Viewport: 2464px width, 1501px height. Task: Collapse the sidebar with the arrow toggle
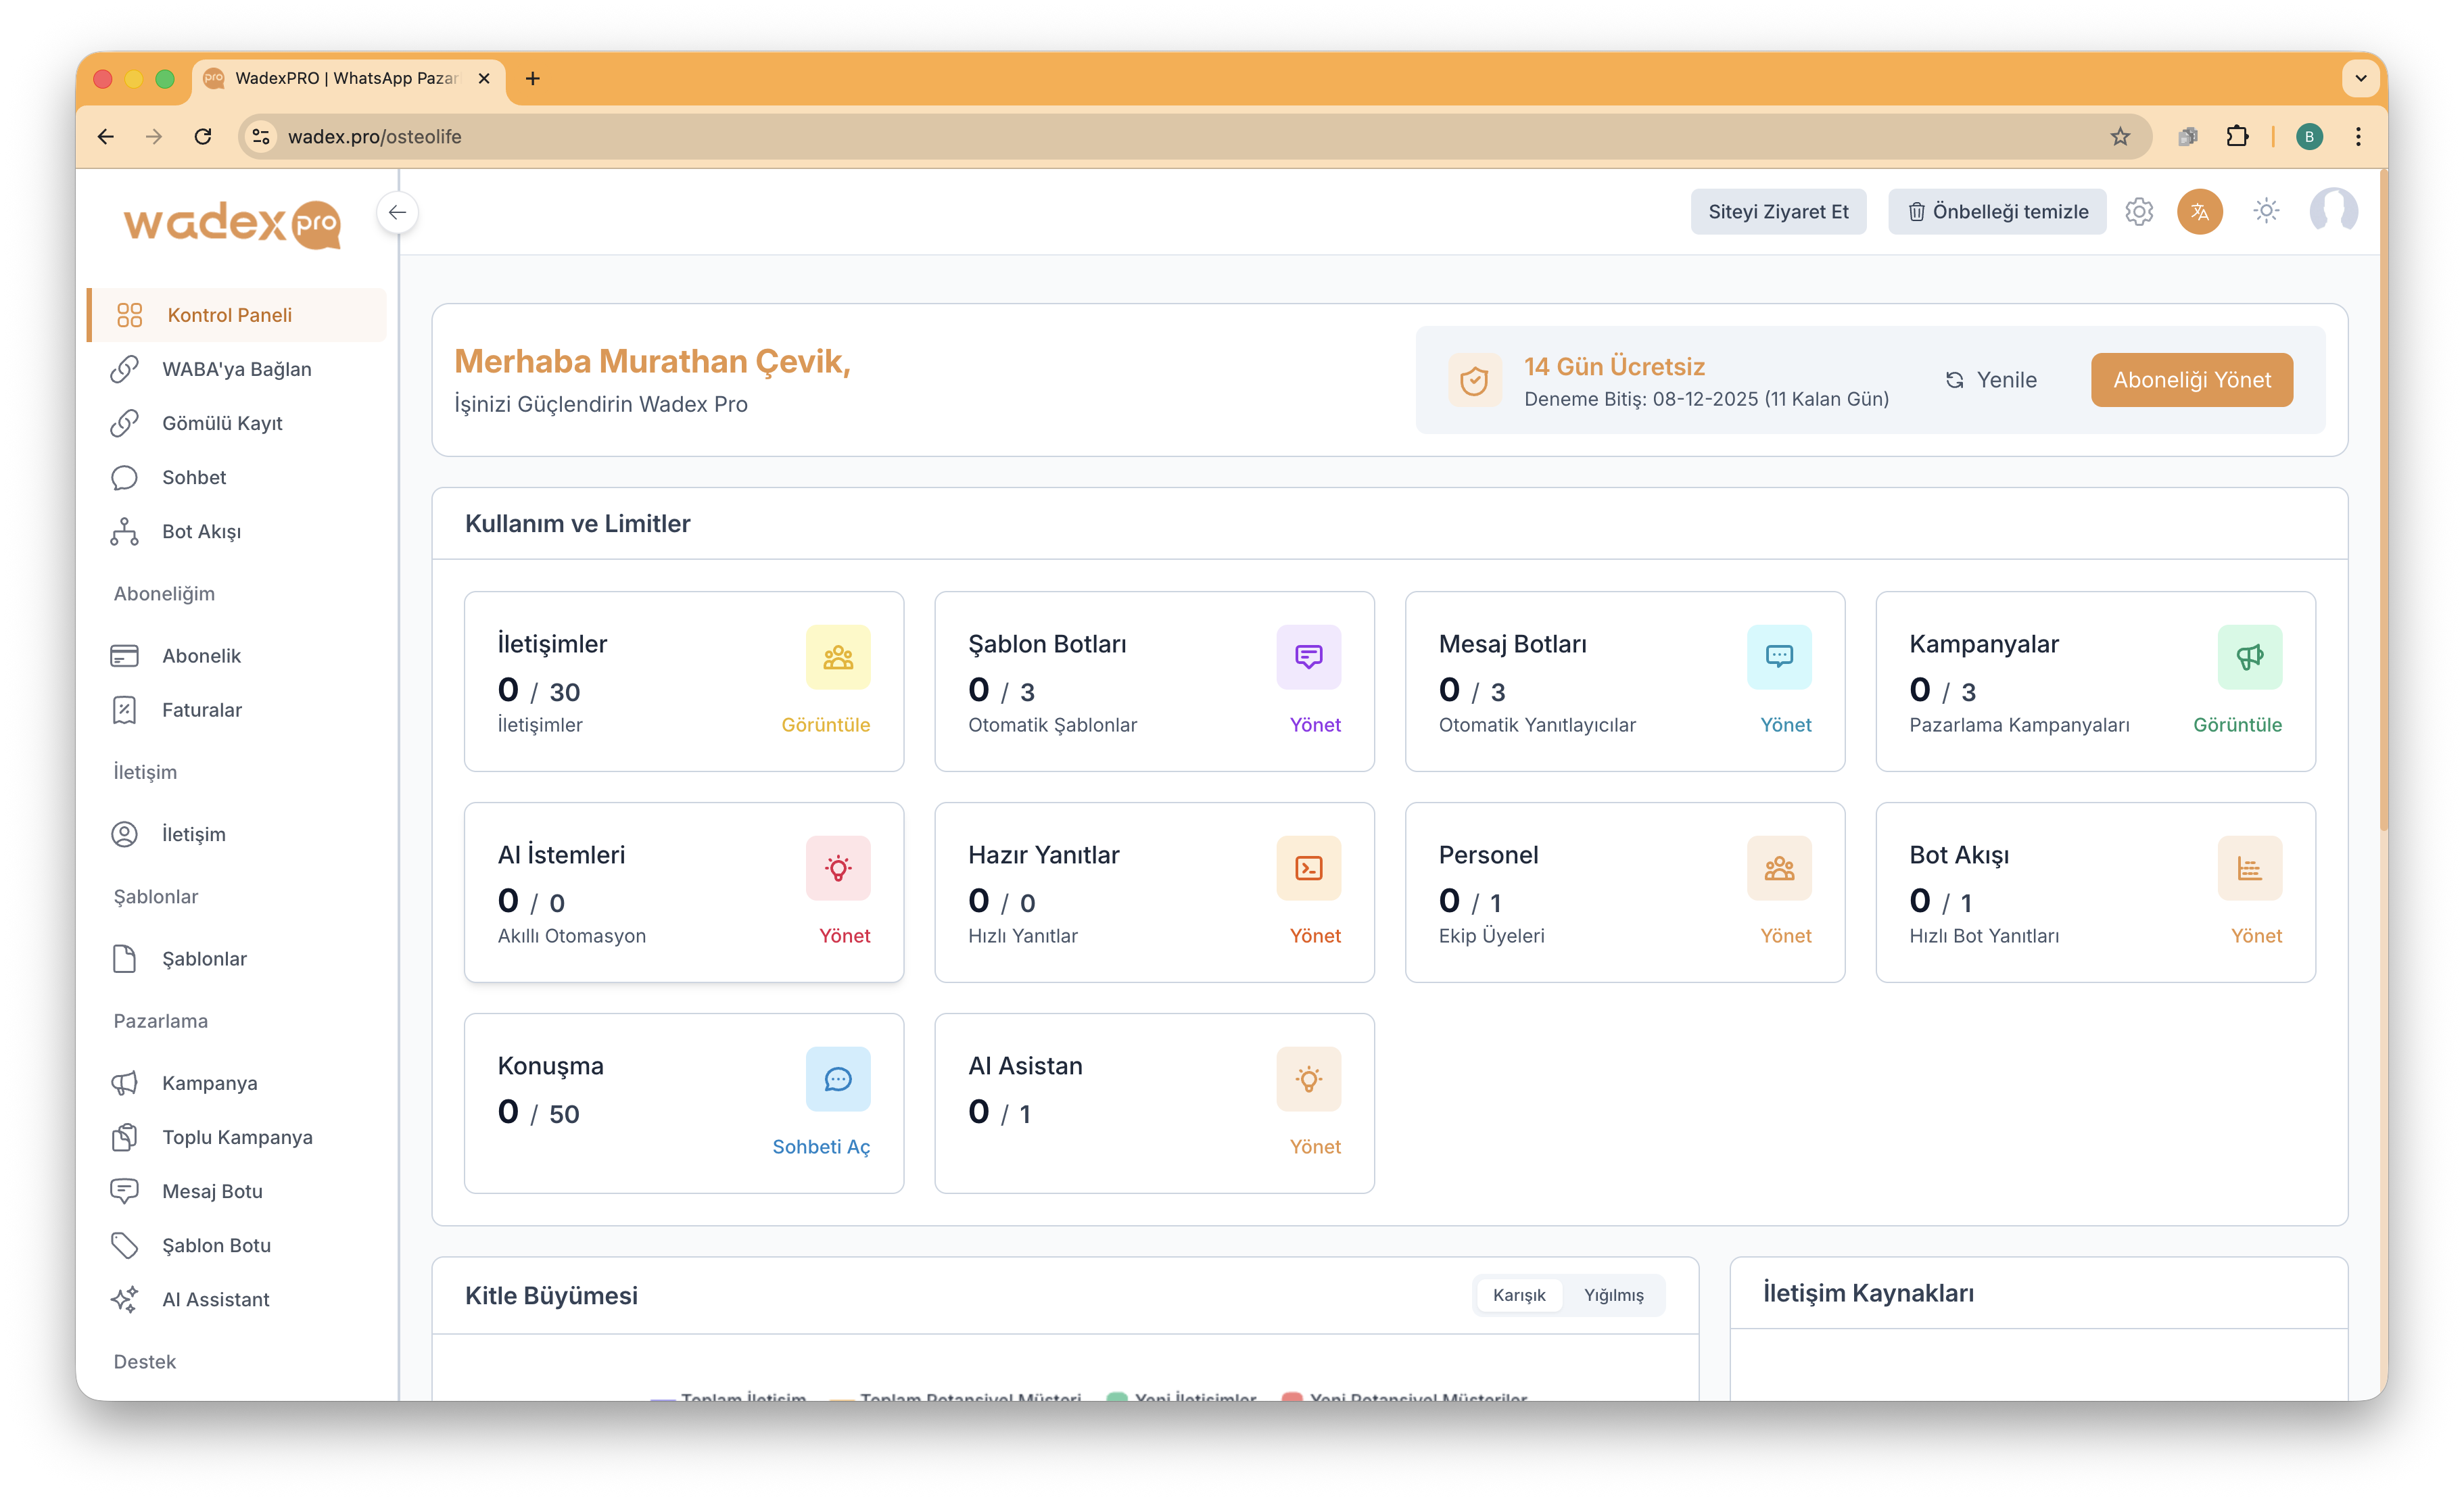click(x=398, y=212)
